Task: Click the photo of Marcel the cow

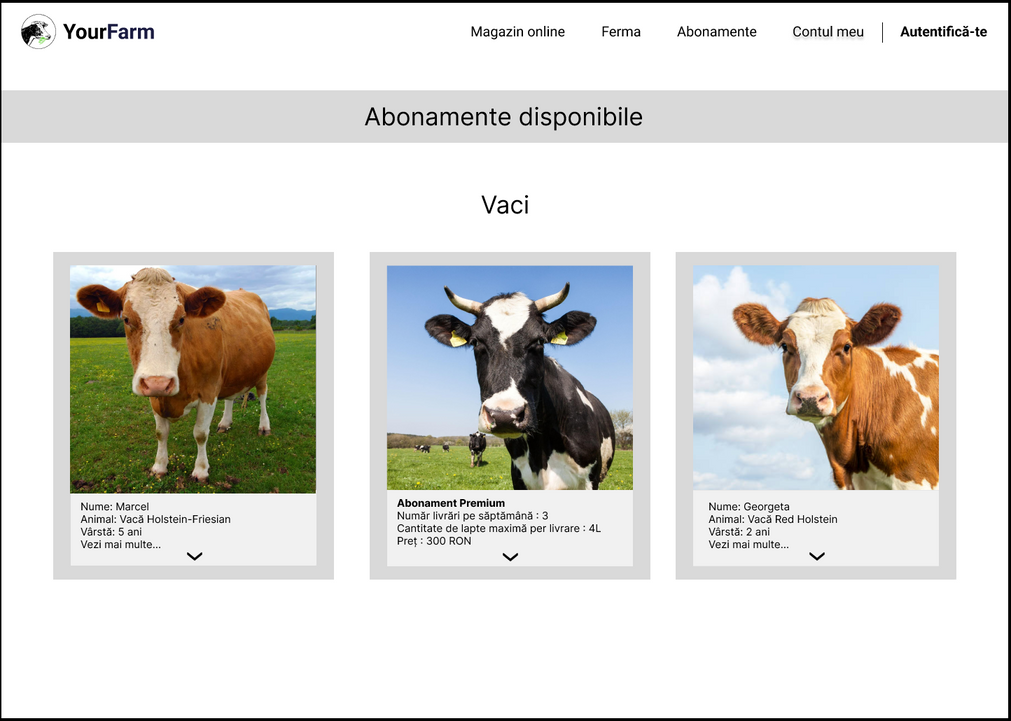Action: [193, 379]
